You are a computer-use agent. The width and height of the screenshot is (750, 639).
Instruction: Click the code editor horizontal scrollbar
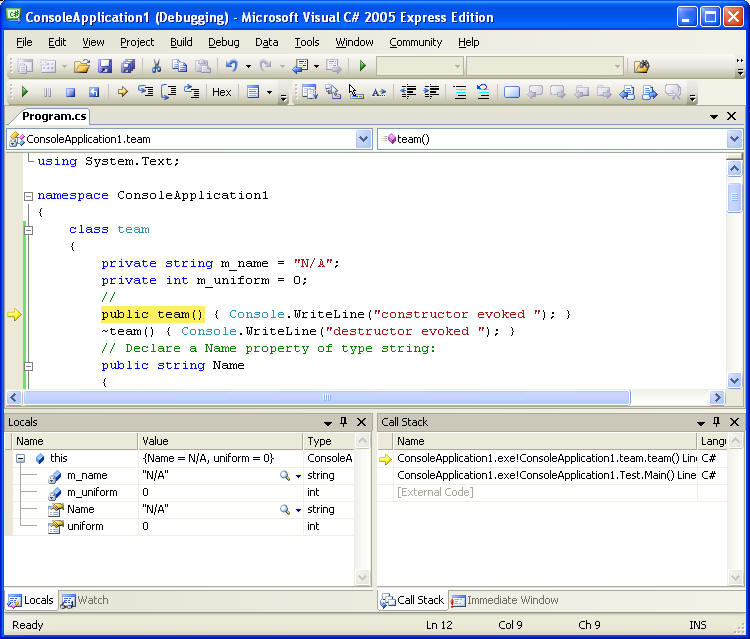click(325, 397)
